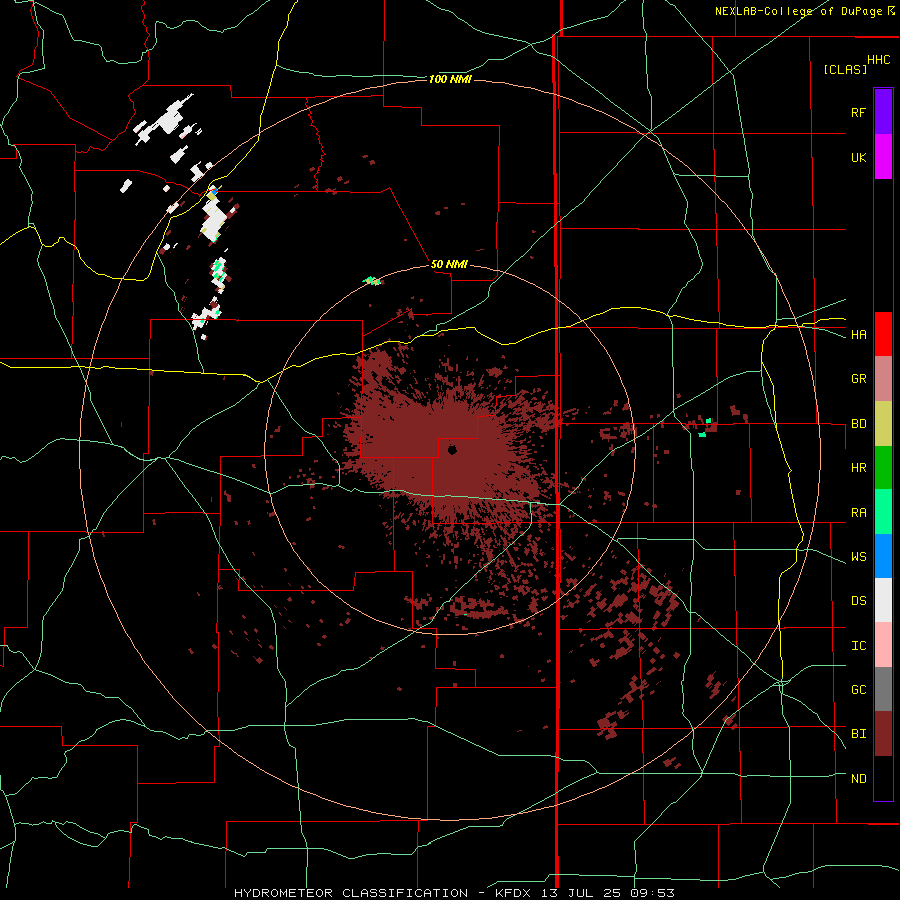Click the DS legend label

pyautogui.click(x=858, y=600)
